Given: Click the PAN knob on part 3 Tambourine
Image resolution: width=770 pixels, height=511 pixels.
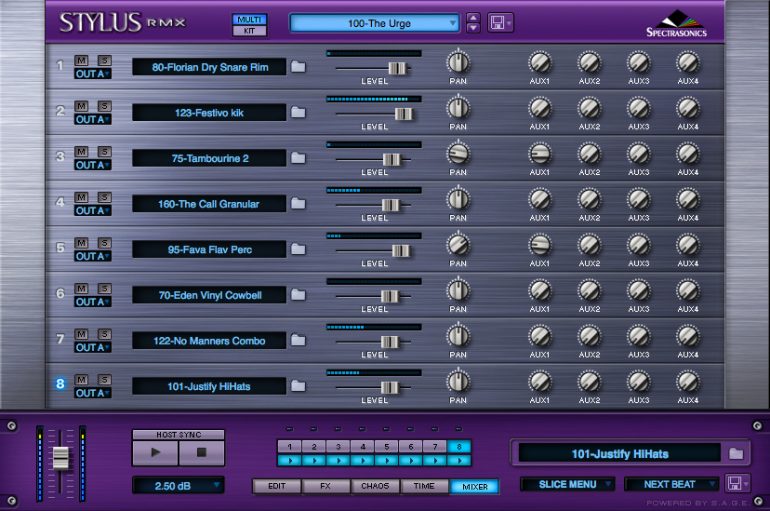Looking at the screenshot, I should point(458,154).
